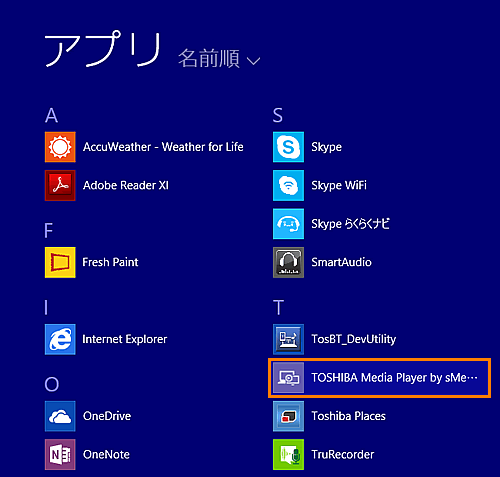Click the letter O group header
The height and width of the screenshot is (477, 500).
[52, 384]
